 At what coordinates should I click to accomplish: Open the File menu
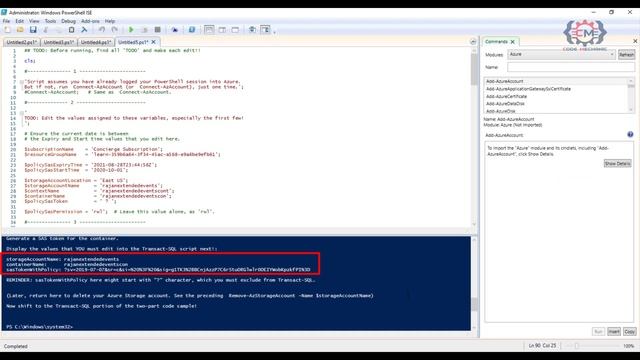[x=6, y=21]
